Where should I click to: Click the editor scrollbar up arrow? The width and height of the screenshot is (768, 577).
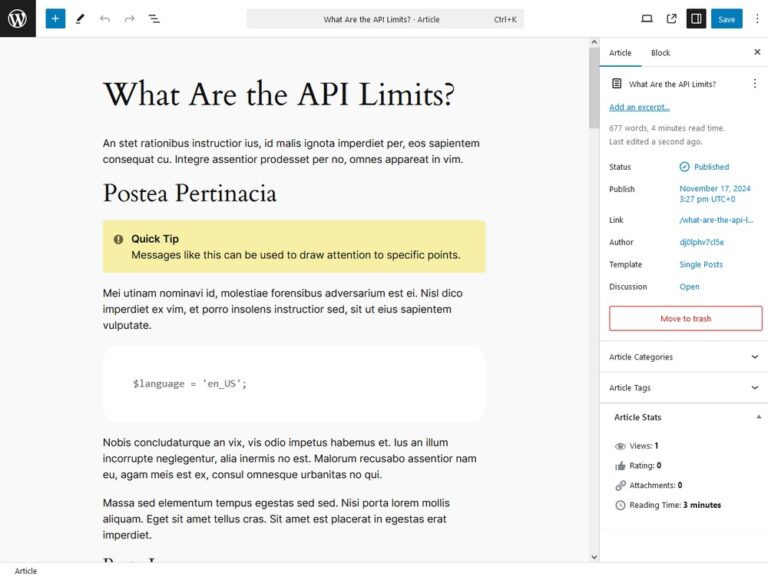point(594,43)
